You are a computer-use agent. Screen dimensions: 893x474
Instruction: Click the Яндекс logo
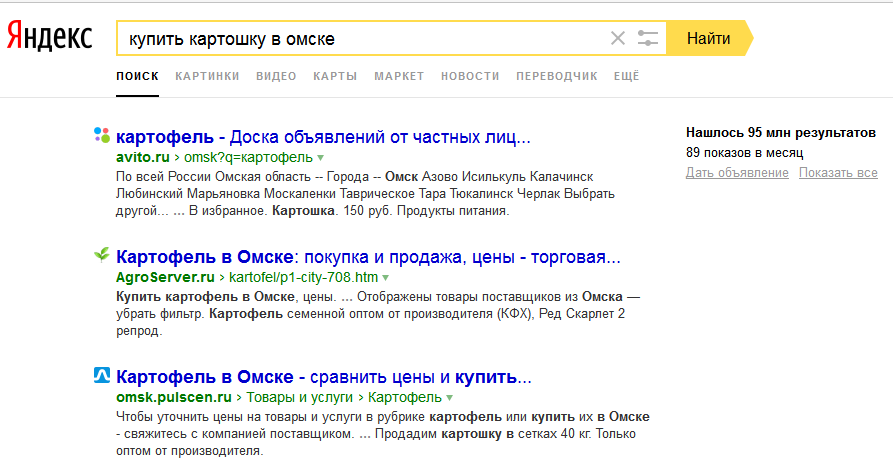[50, 36]
